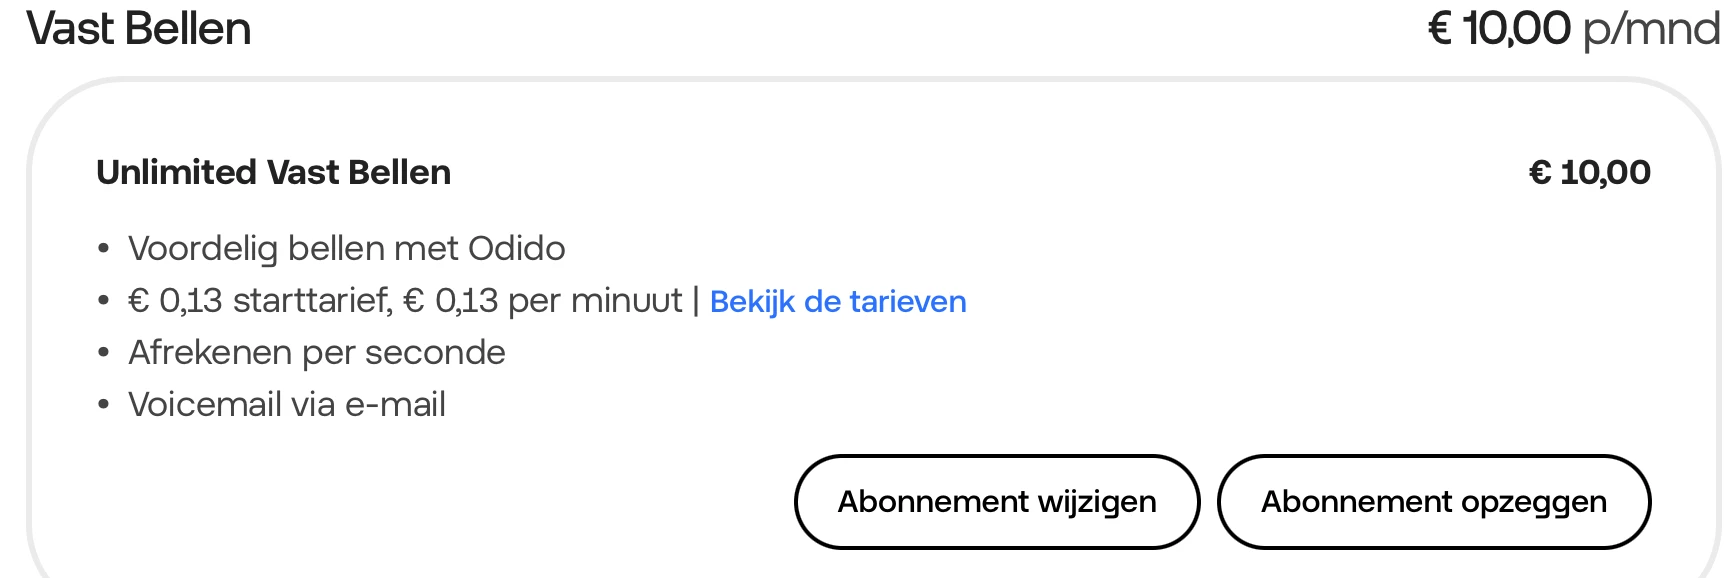
Task: Click the Afrekenen per seconde line
Action: point(316,353)
